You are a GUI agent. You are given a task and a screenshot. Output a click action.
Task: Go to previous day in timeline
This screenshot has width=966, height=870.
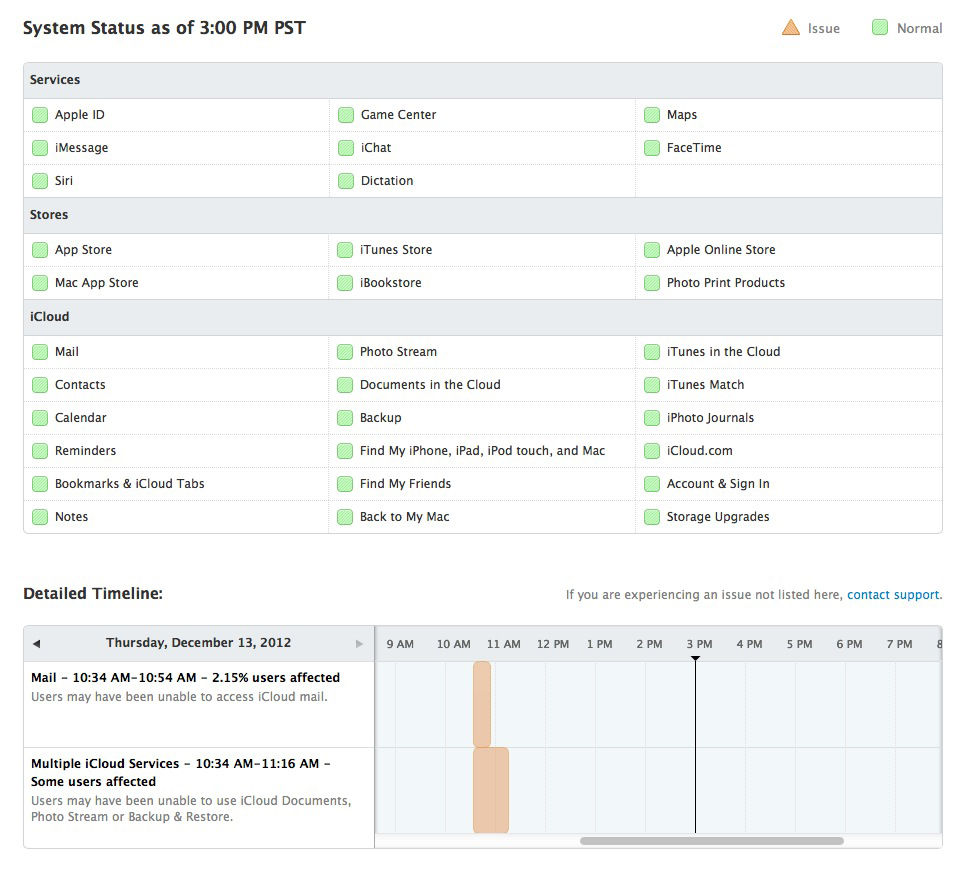click(36, 644)
